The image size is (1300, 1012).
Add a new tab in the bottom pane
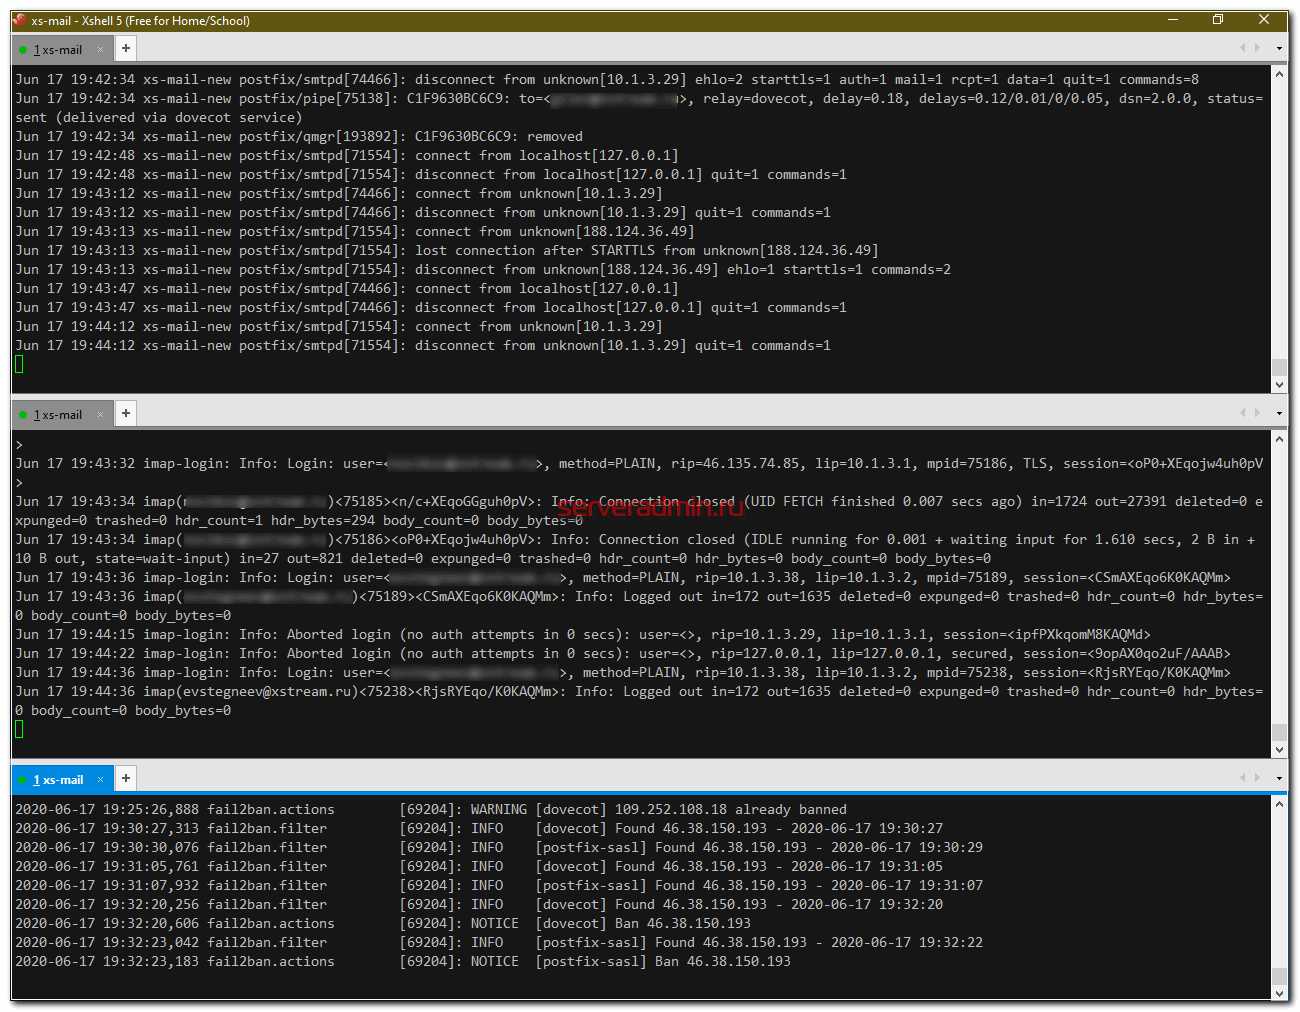tap(126, 778)
